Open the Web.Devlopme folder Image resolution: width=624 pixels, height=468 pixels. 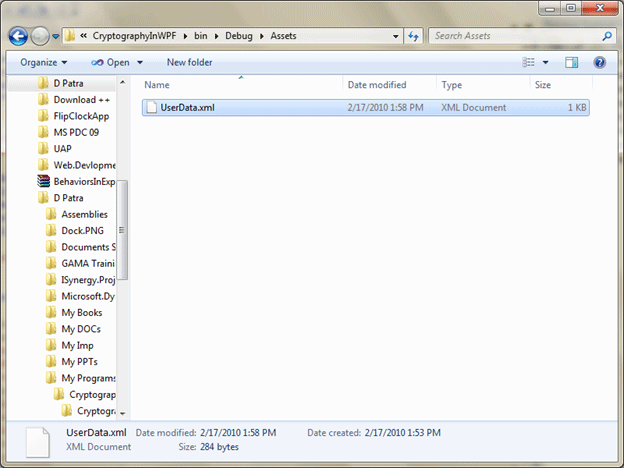(84, 165)
